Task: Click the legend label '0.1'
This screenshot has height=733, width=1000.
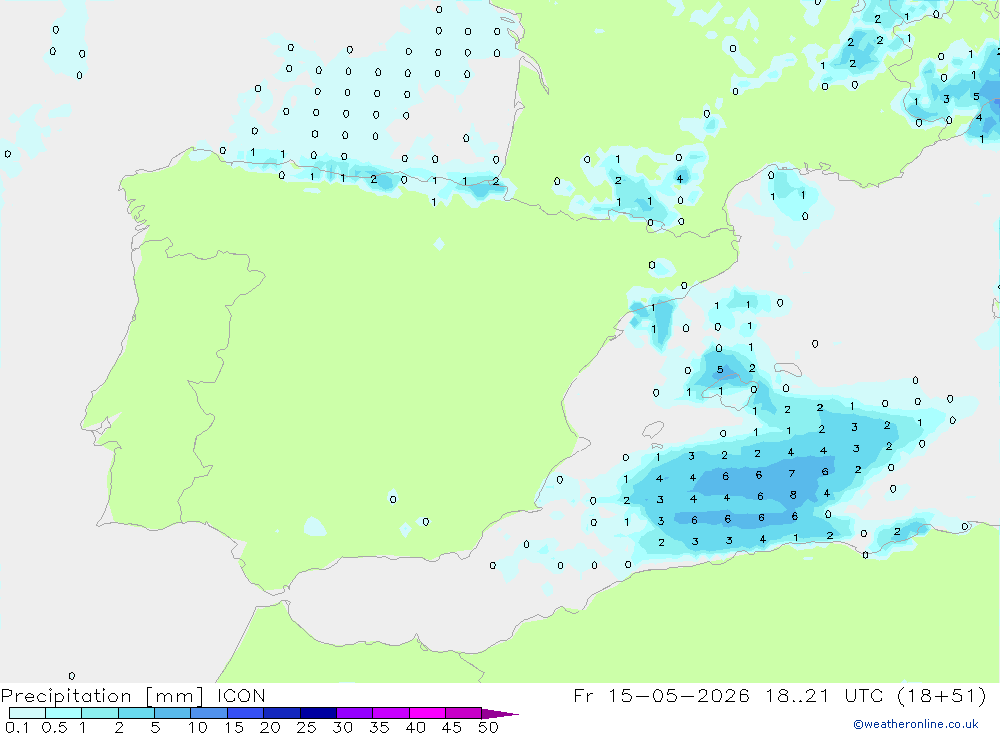Action: tap(16, 727)
